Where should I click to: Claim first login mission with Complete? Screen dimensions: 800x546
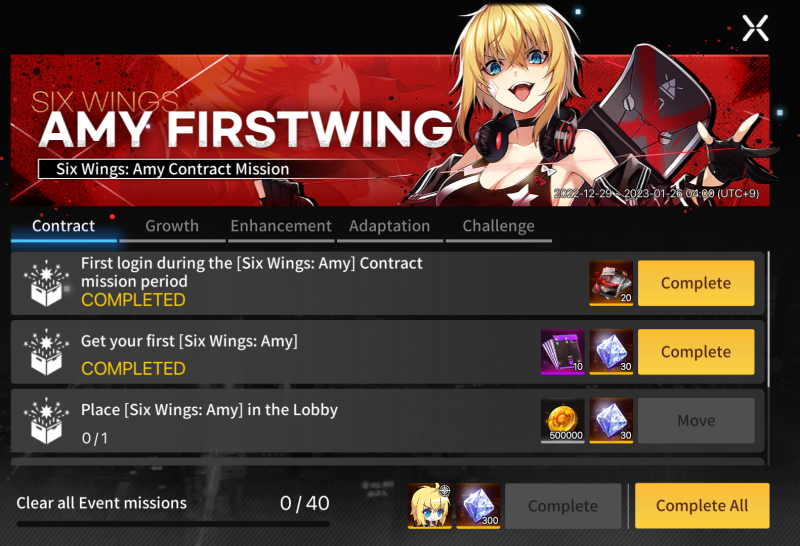click(696, 283)
